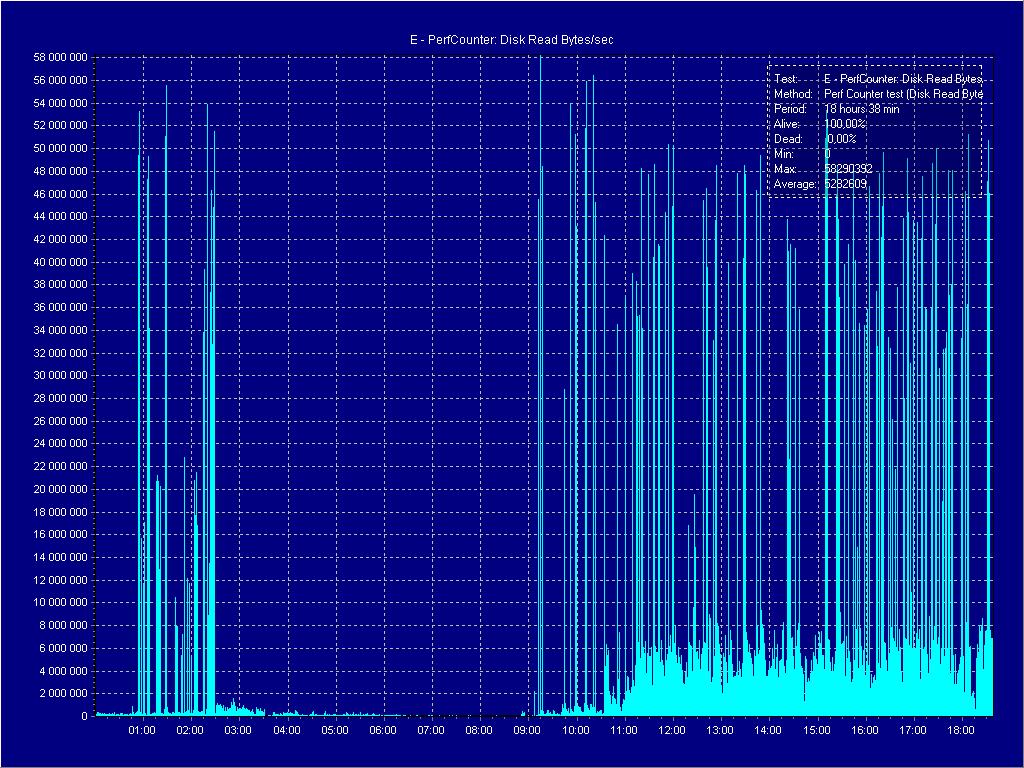Click the Average value in the legend box
Screen dimensions: 1024x768
845,185
